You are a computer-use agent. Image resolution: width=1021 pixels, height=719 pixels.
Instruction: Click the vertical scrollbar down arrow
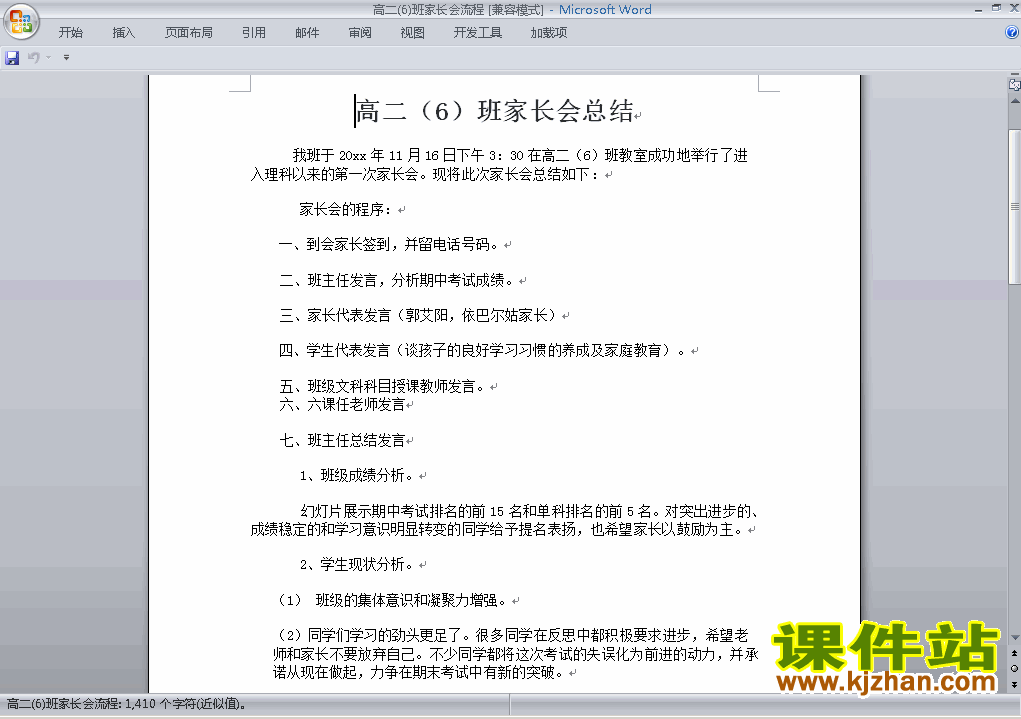click(x=1014, y=638)
